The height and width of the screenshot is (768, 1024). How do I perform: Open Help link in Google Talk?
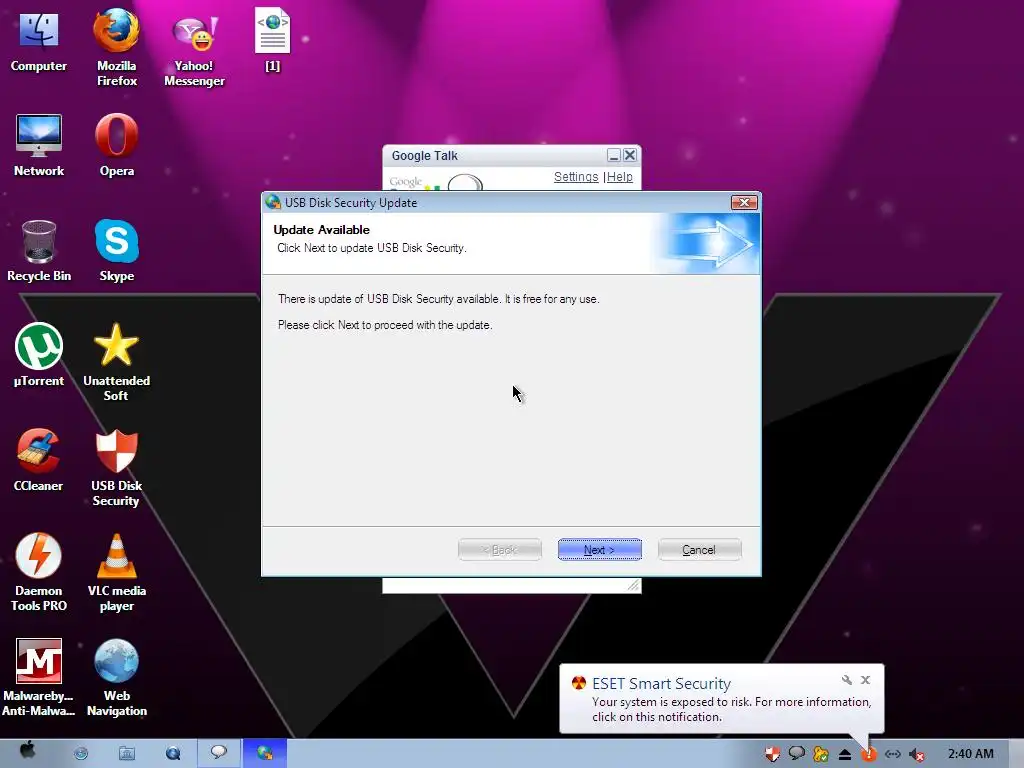tap(620, 177)
